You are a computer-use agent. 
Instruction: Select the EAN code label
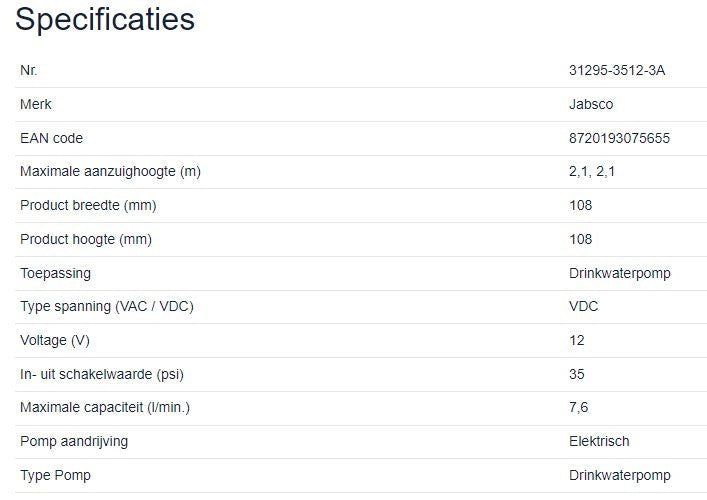(51, 138)
